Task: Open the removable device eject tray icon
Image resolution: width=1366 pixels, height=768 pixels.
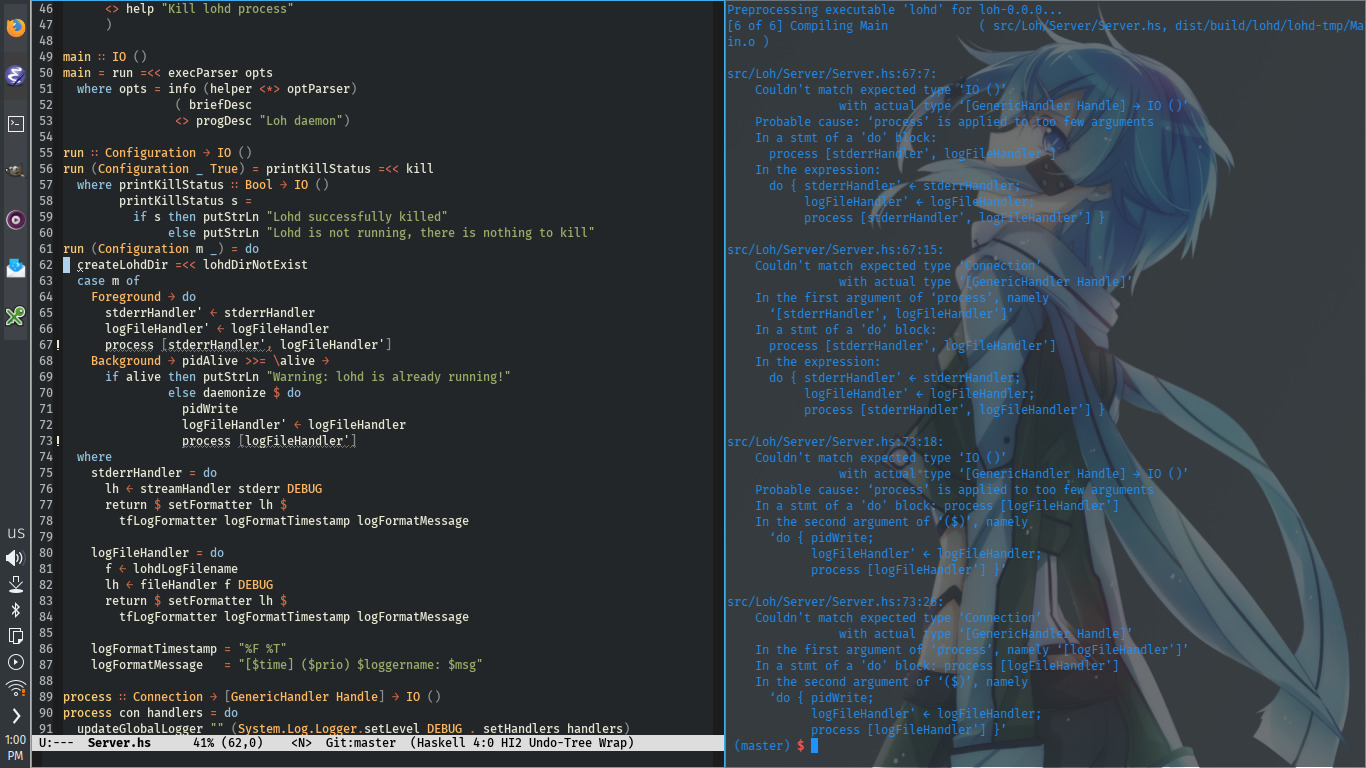Action: (x=16, y=584)
